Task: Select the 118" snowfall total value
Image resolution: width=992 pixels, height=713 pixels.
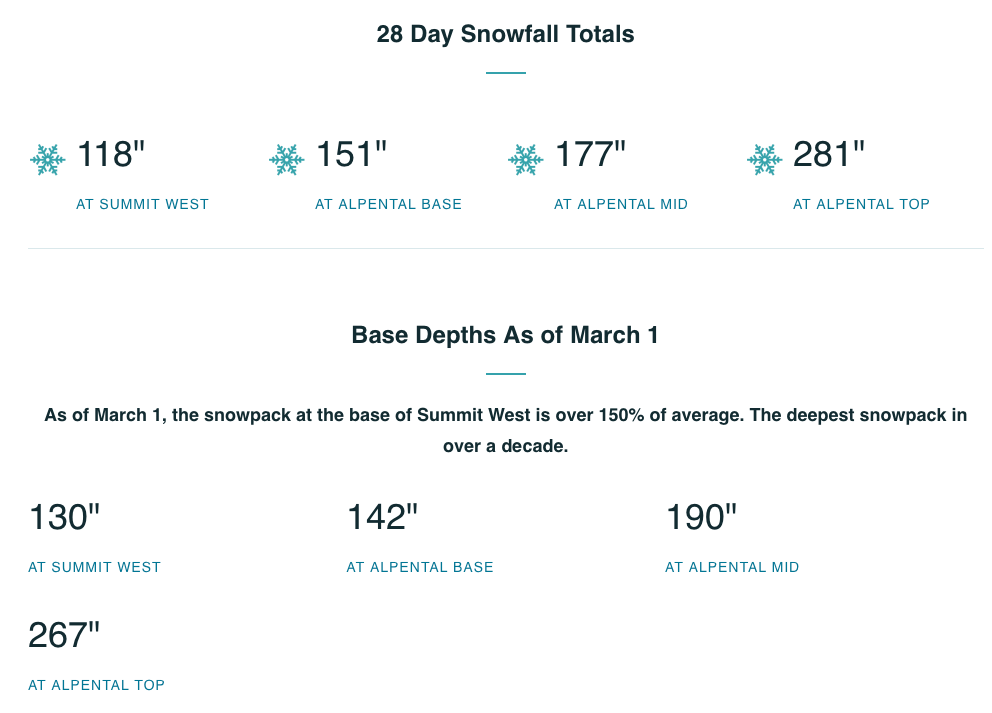Action: pos(111,154)
